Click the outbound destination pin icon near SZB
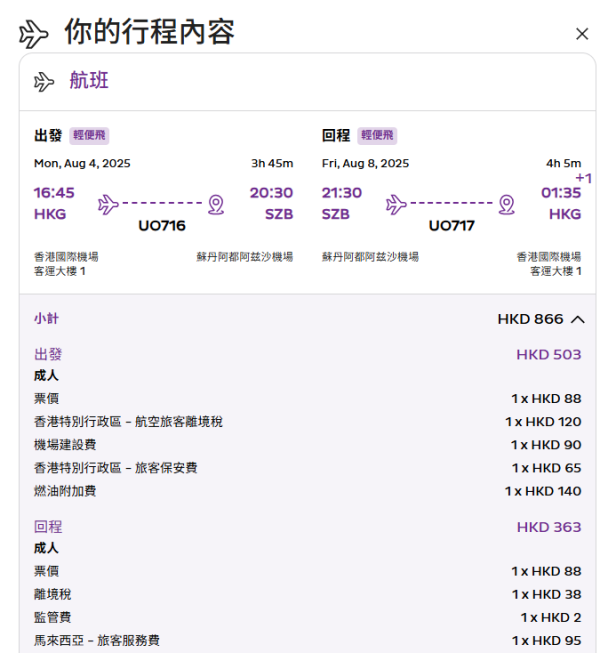 point(216,204)
